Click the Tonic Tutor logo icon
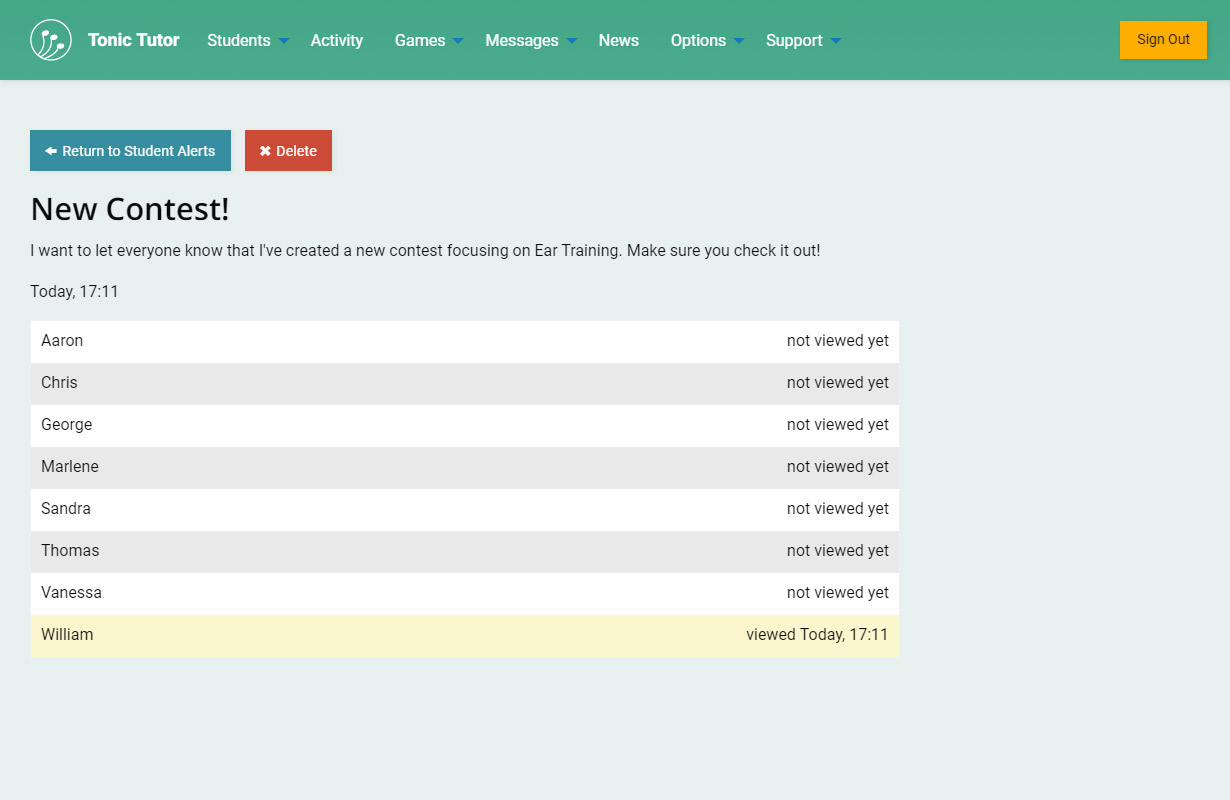This screenshot has height=800, width=1230. (x=51, y=40)
